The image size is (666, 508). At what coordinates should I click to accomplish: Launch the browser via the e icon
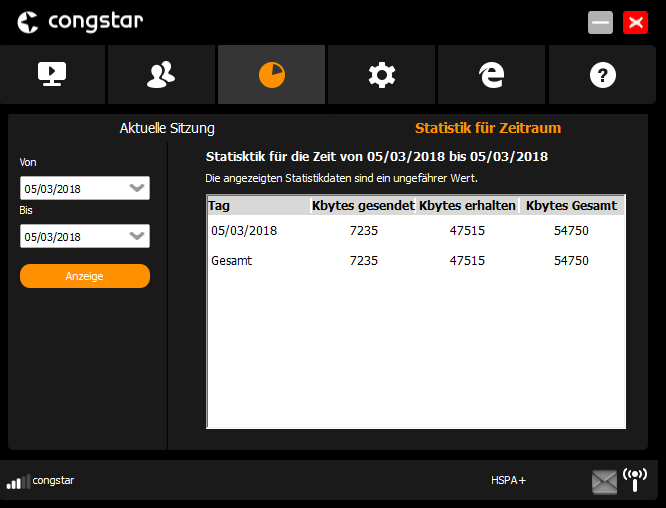tap(491, 75)
